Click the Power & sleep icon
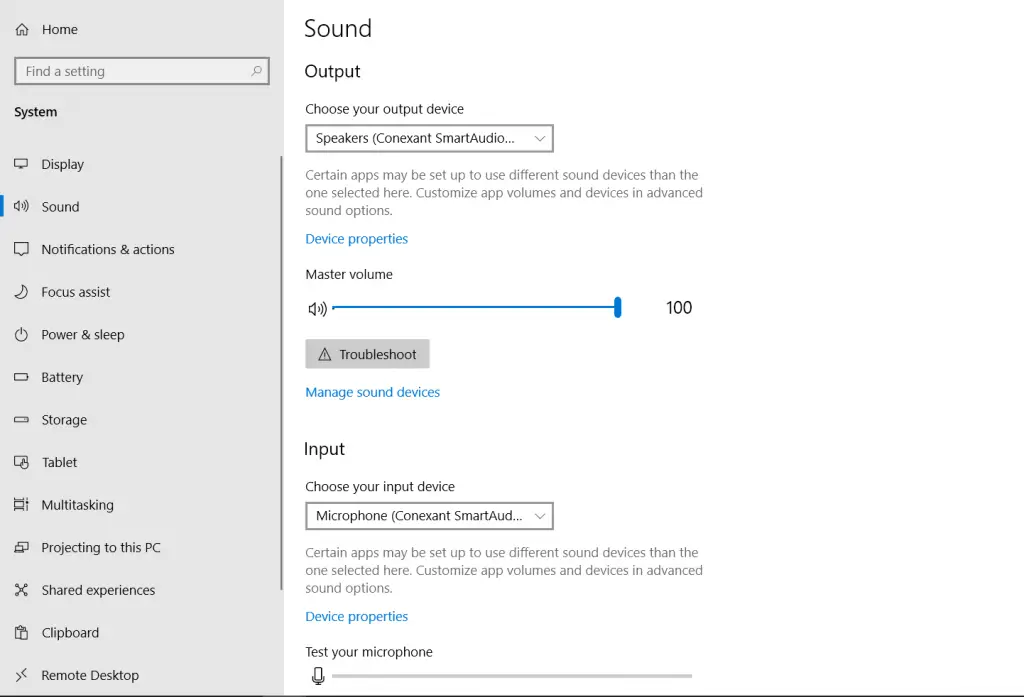The height and width of the screenshot is (697, 1024). pos(22,335)
